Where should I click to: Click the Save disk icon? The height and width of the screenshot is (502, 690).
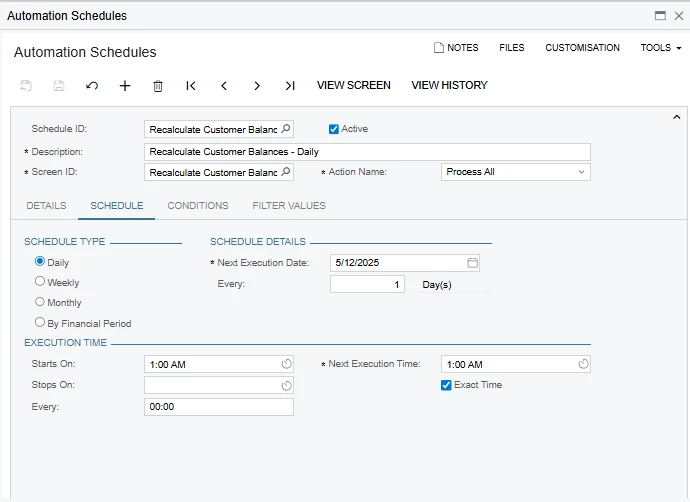[59, 85]
